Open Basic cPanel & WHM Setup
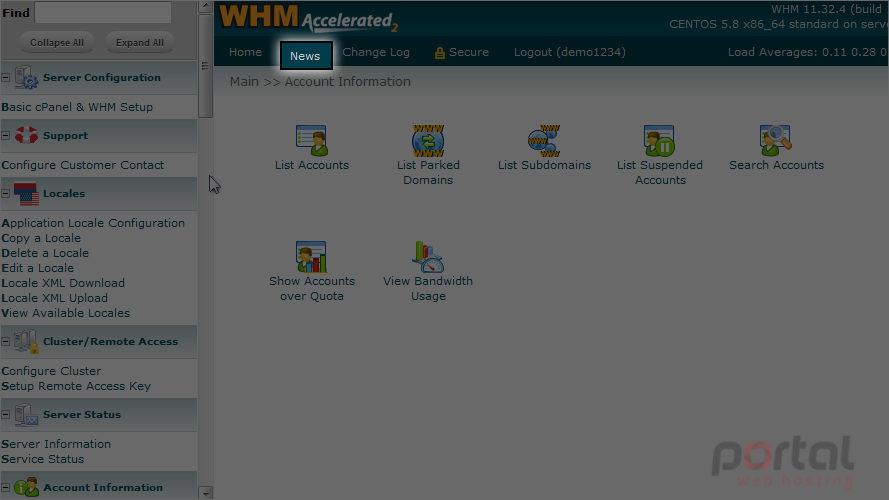Screen dimensions: 889x500 pos(77,107)
